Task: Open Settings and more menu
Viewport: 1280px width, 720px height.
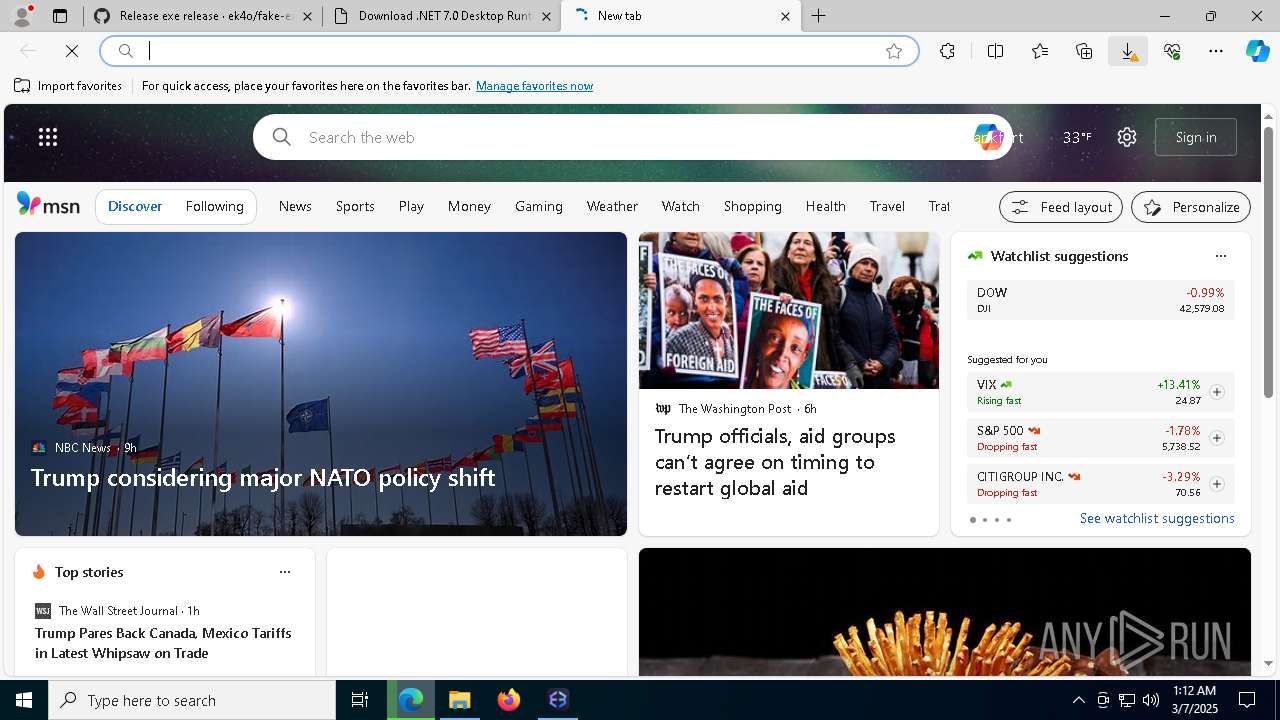Action: 1216,51
